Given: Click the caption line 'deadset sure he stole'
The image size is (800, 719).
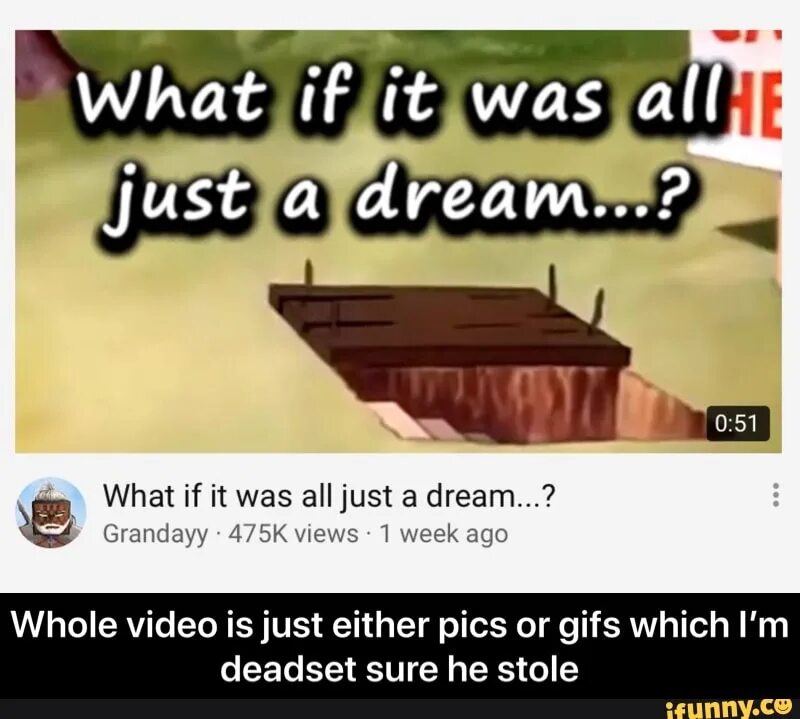Looking at the screenshot, I should click(x=399, y=668).
